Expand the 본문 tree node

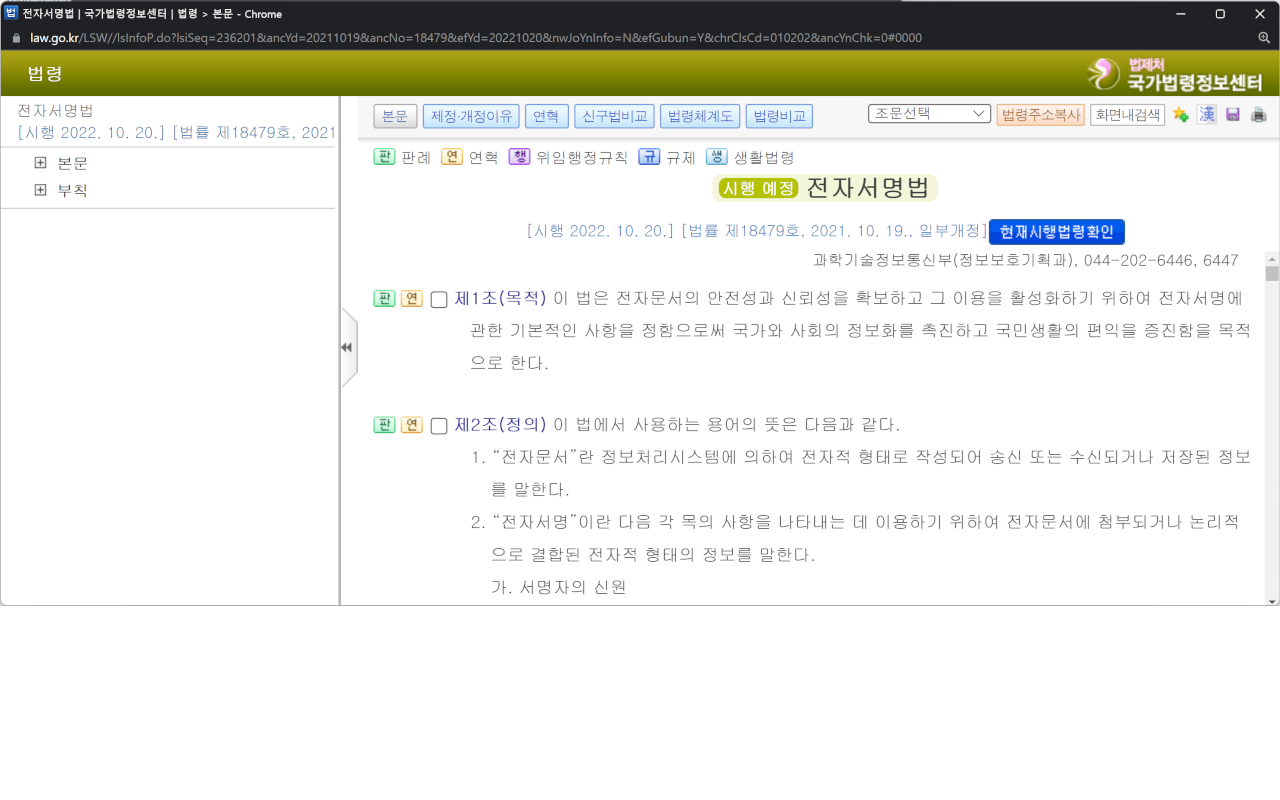coord(41,163)
